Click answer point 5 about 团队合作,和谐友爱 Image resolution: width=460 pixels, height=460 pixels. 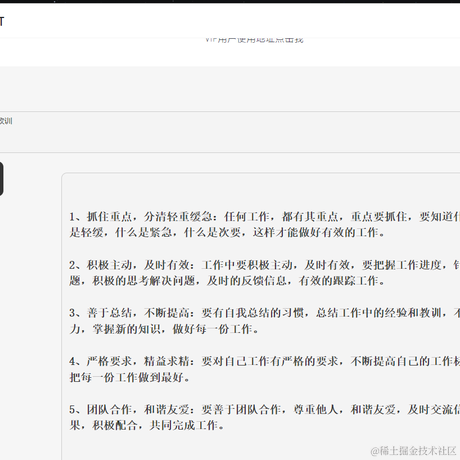tap(265, 417)
